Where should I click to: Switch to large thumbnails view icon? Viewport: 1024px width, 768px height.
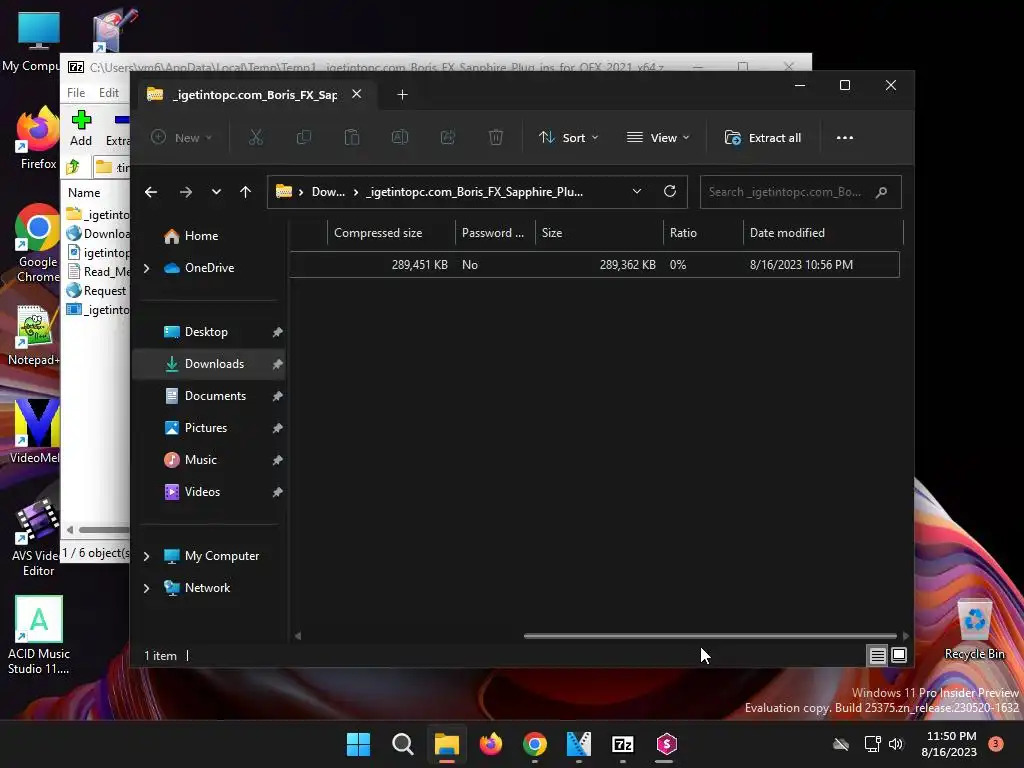click(x=899, y=654)
